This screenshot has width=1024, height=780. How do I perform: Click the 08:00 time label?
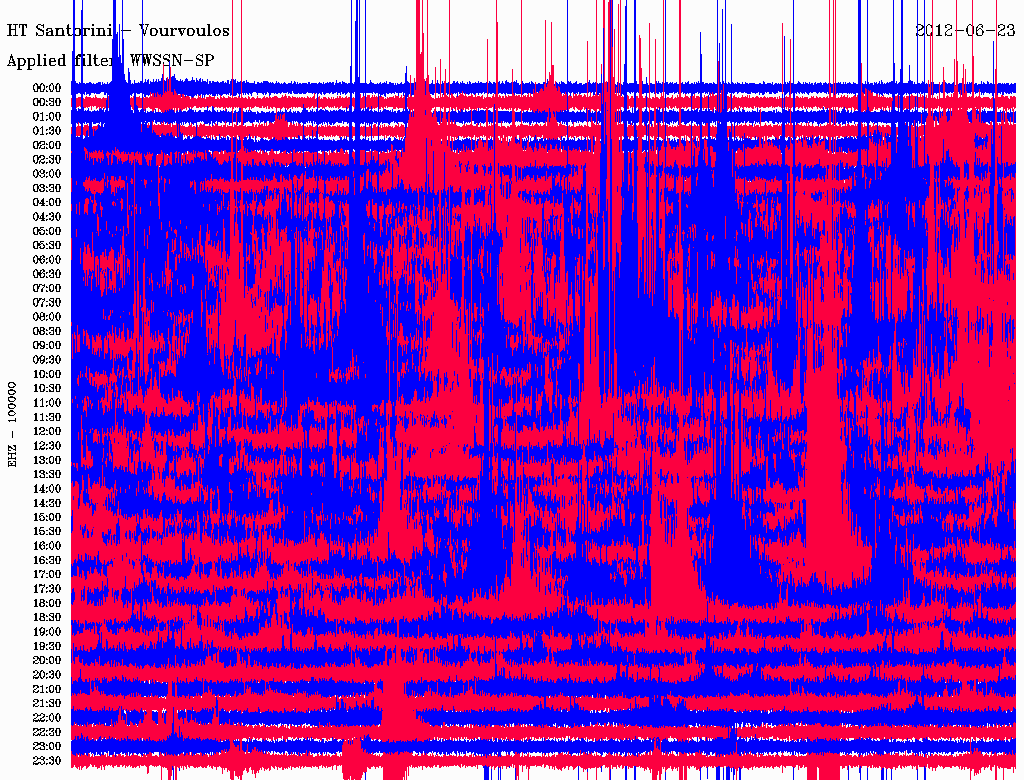[x=47, y=317]
